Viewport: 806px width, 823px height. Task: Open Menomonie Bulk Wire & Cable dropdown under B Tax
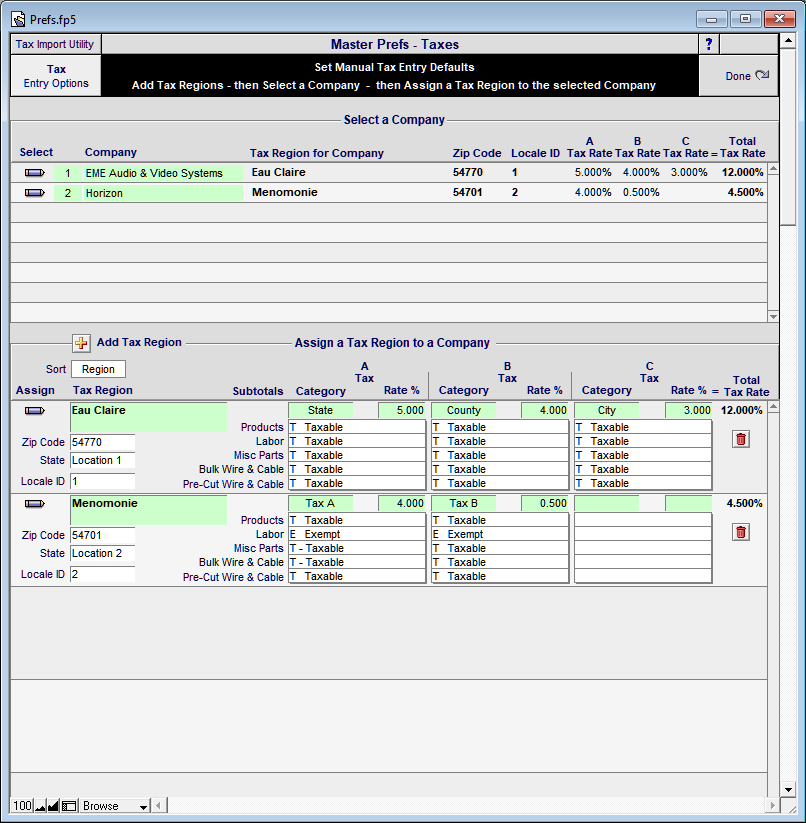(x=500, y=562)
